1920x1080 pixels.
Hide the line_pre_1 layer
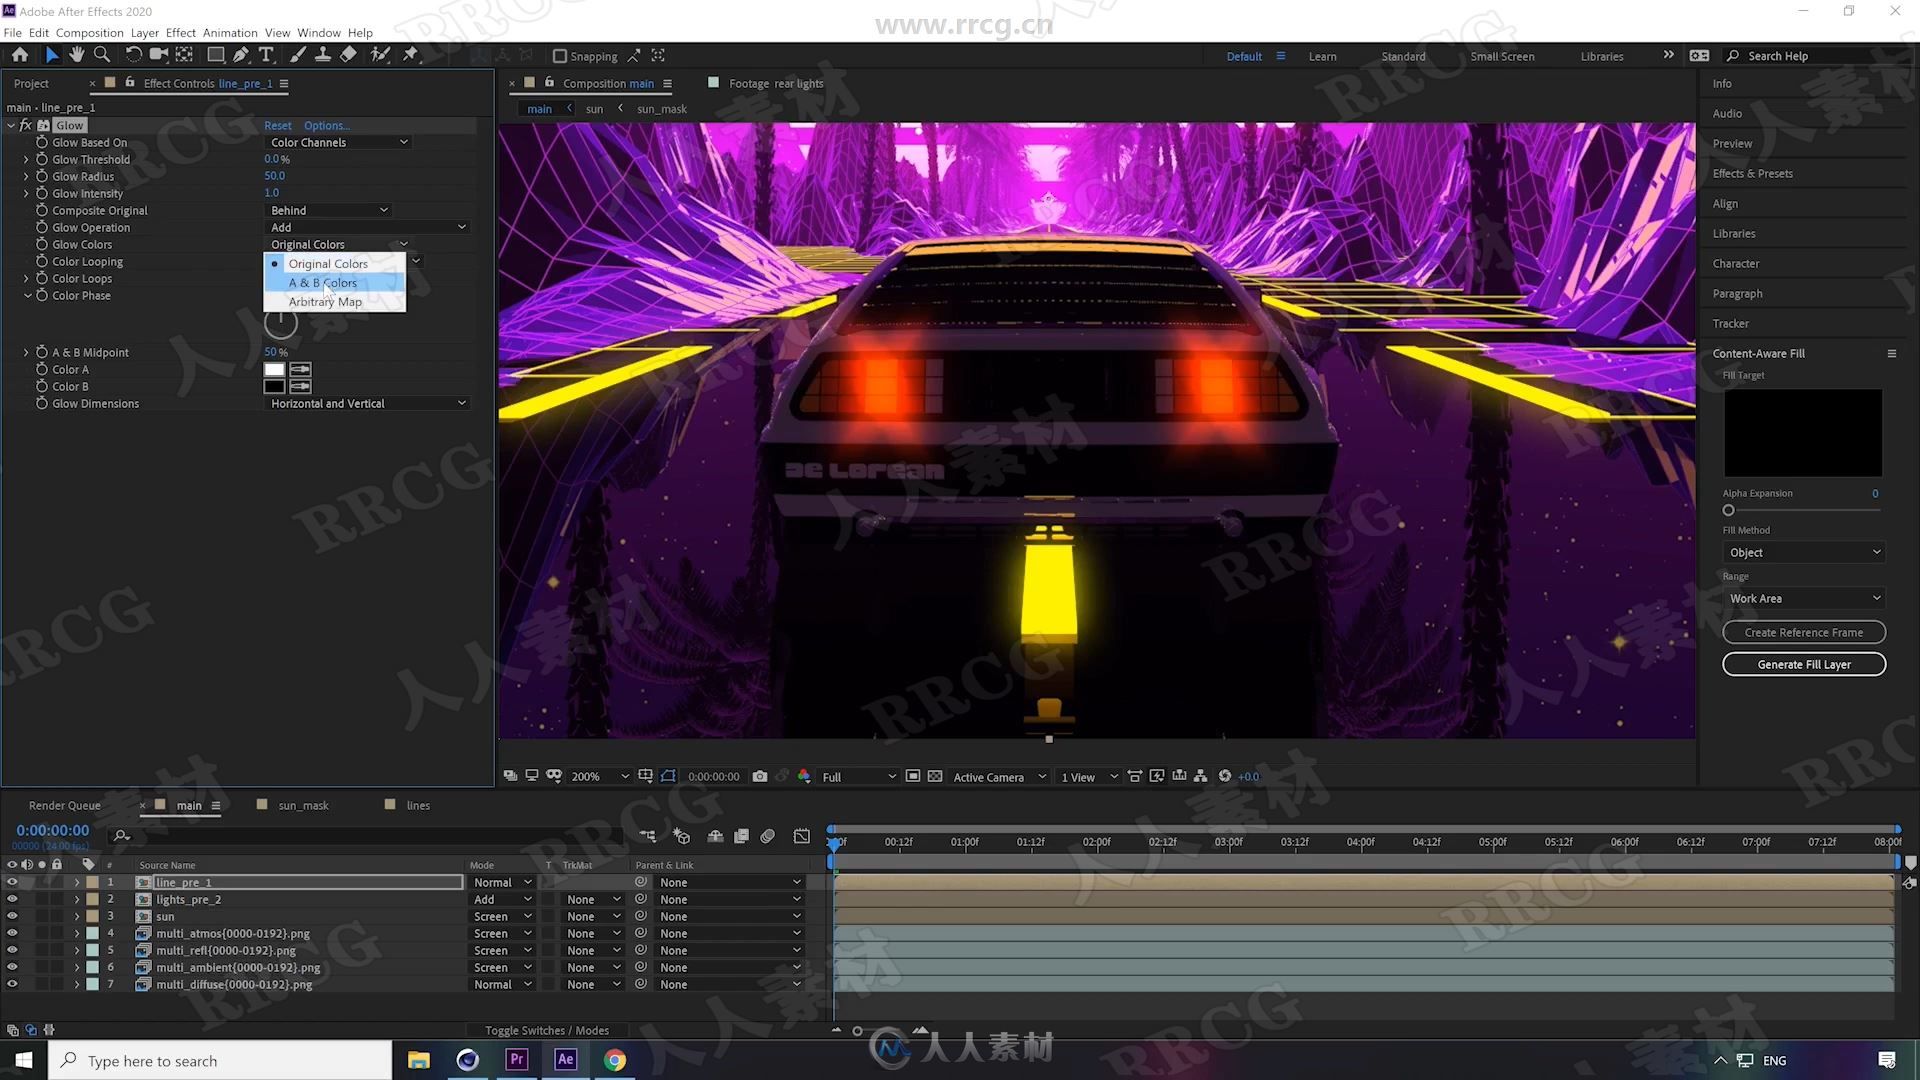coord(12,883)
